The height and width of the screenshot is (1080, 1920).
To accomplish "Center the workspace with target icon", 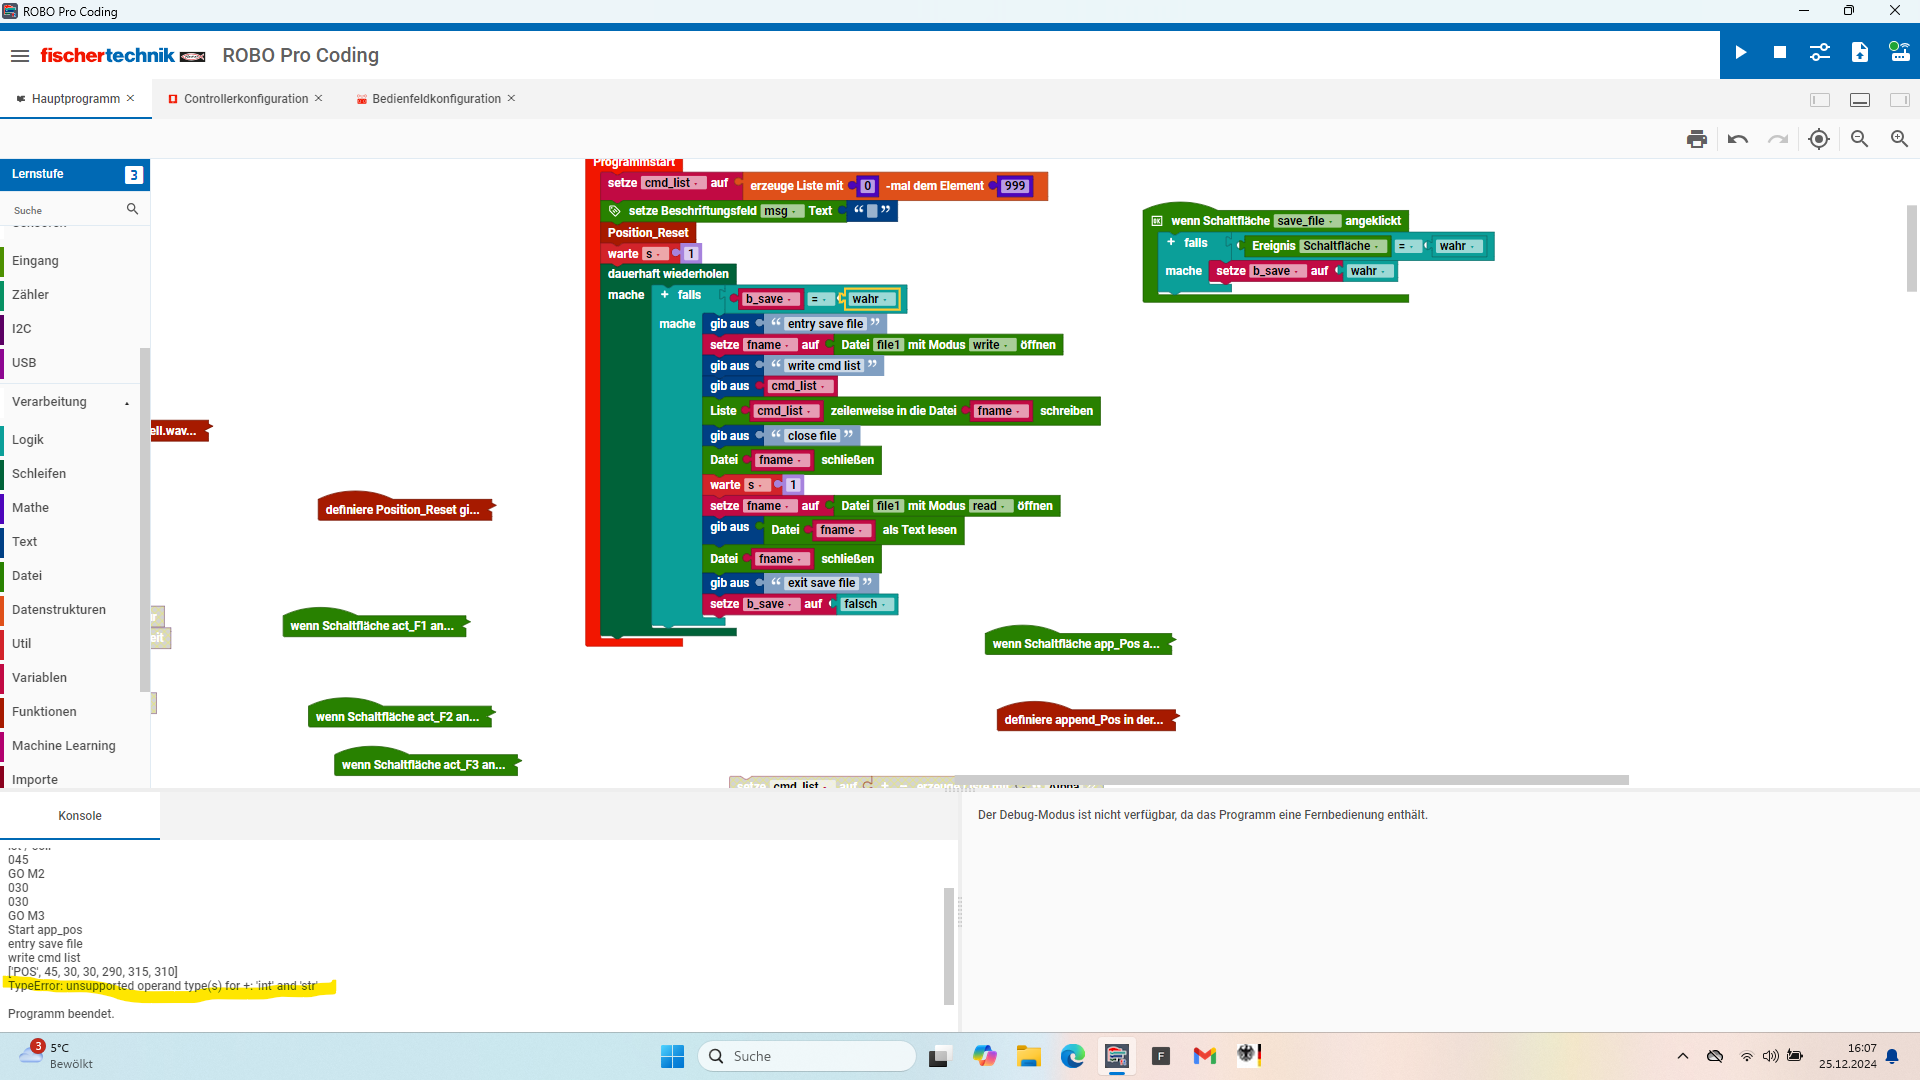I will [1819, 139].
